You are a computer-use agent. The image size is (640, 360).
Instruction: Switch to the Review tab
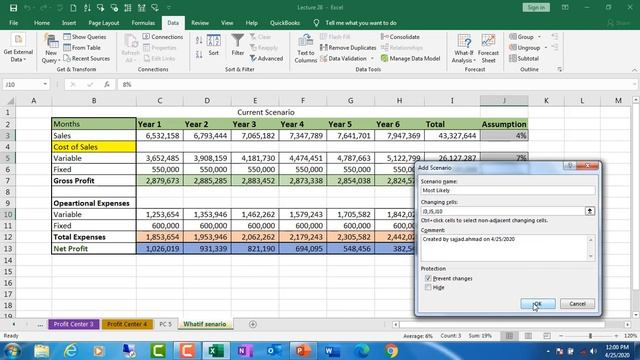pos(200,23)
